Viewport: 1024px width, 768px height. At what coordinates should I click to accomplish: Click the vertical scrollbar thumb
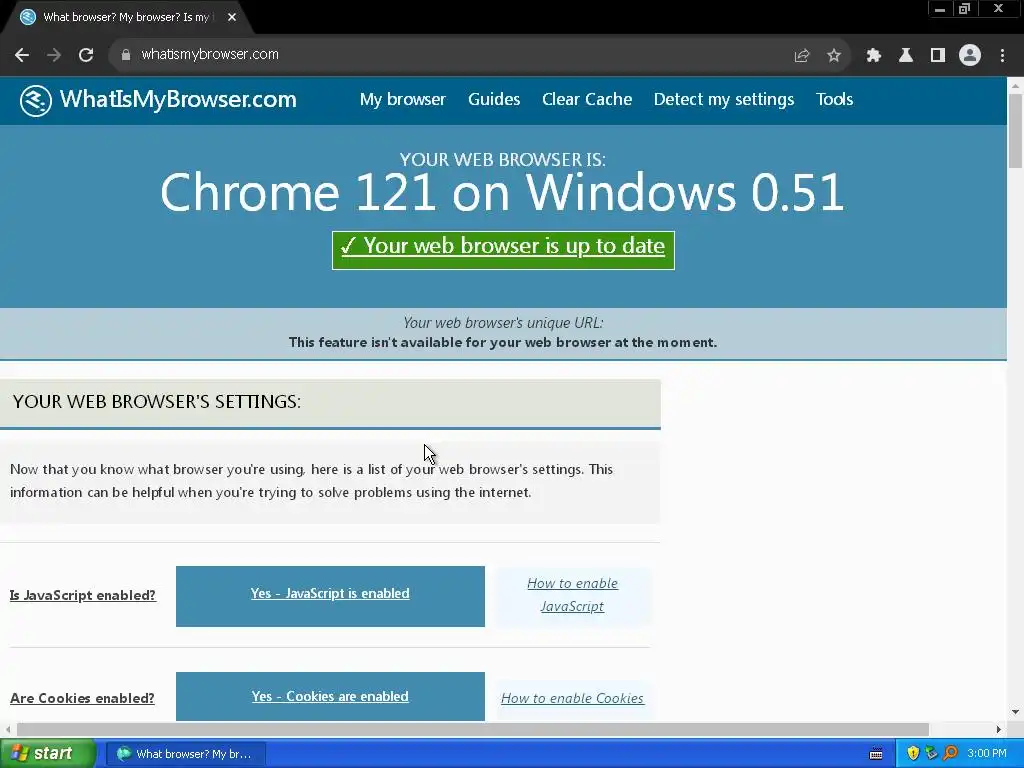coord(1016,131)
